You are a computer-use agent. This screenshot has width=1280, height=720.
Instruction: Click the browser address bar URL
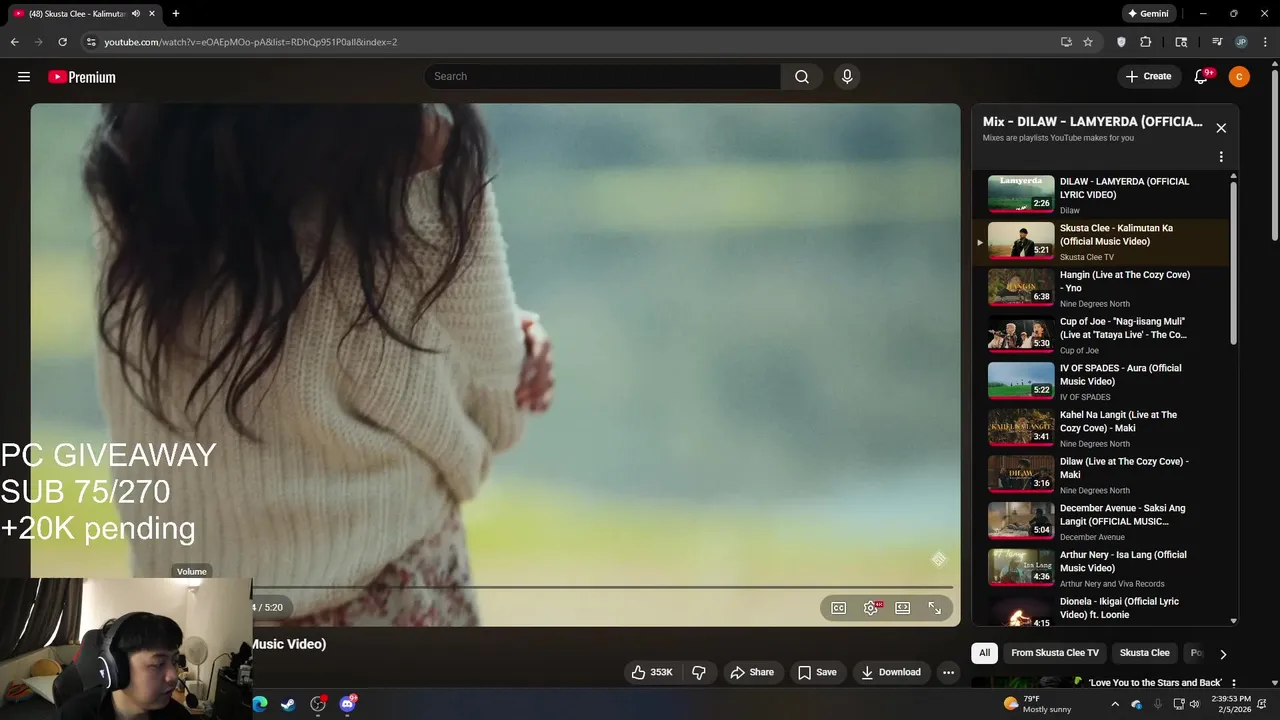click(251, 42)
